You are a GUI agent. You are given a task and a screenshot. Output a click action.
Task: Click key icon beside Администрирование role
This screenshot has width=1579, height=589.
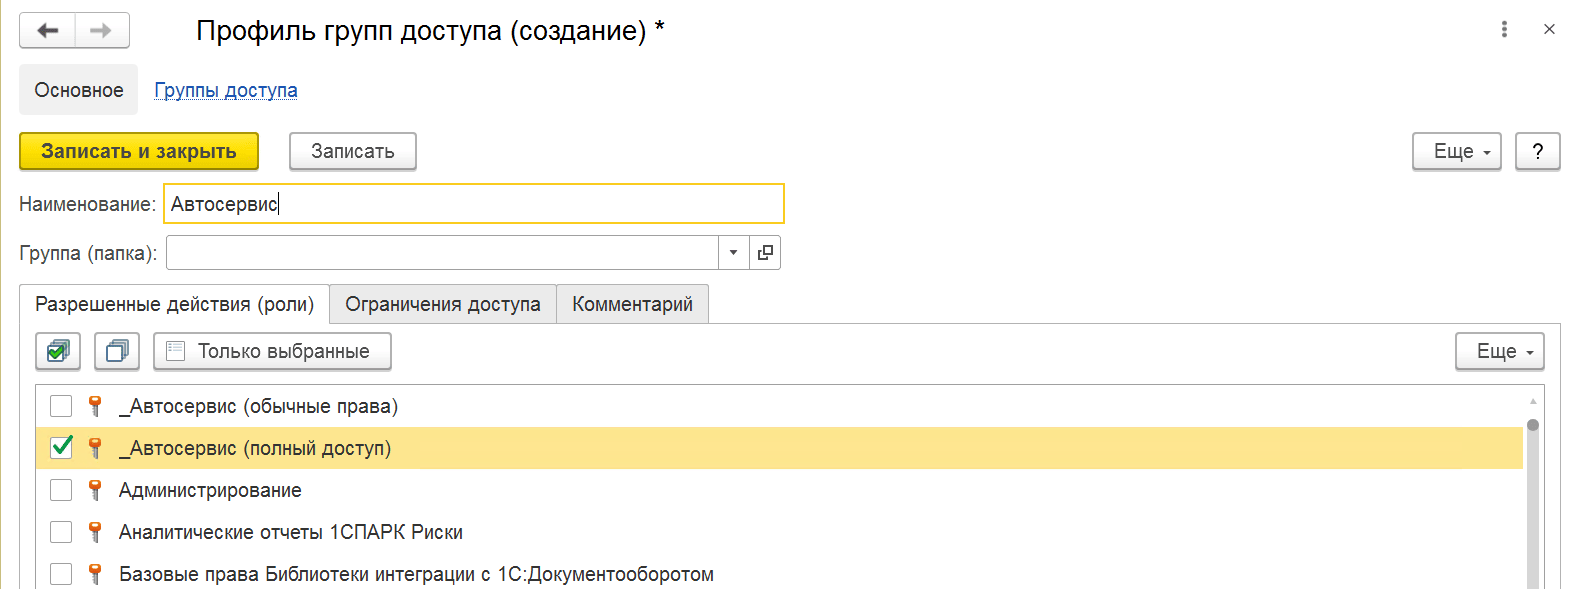(95, 490)
